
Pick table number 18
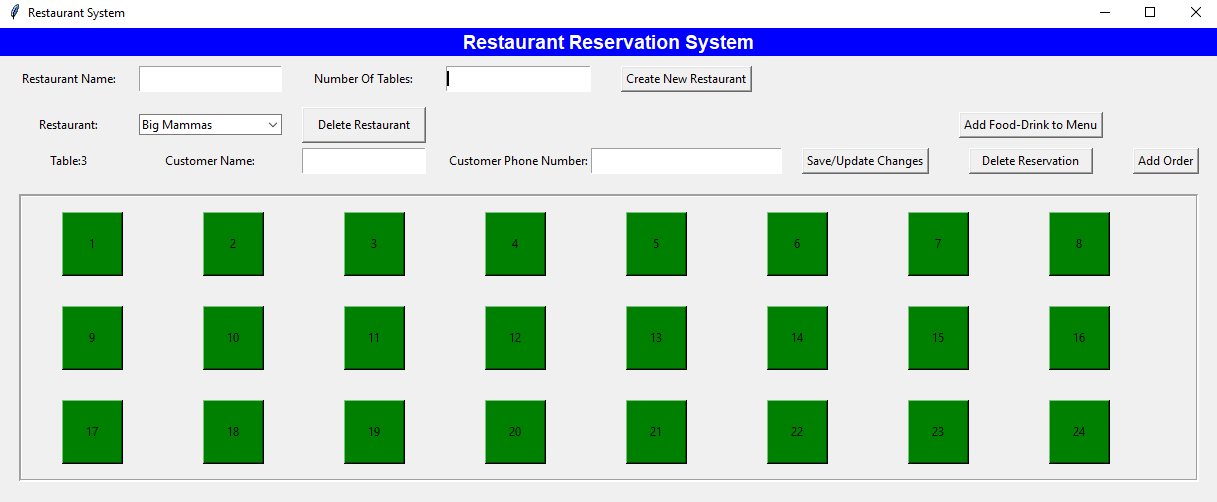(x=233, y=431)
